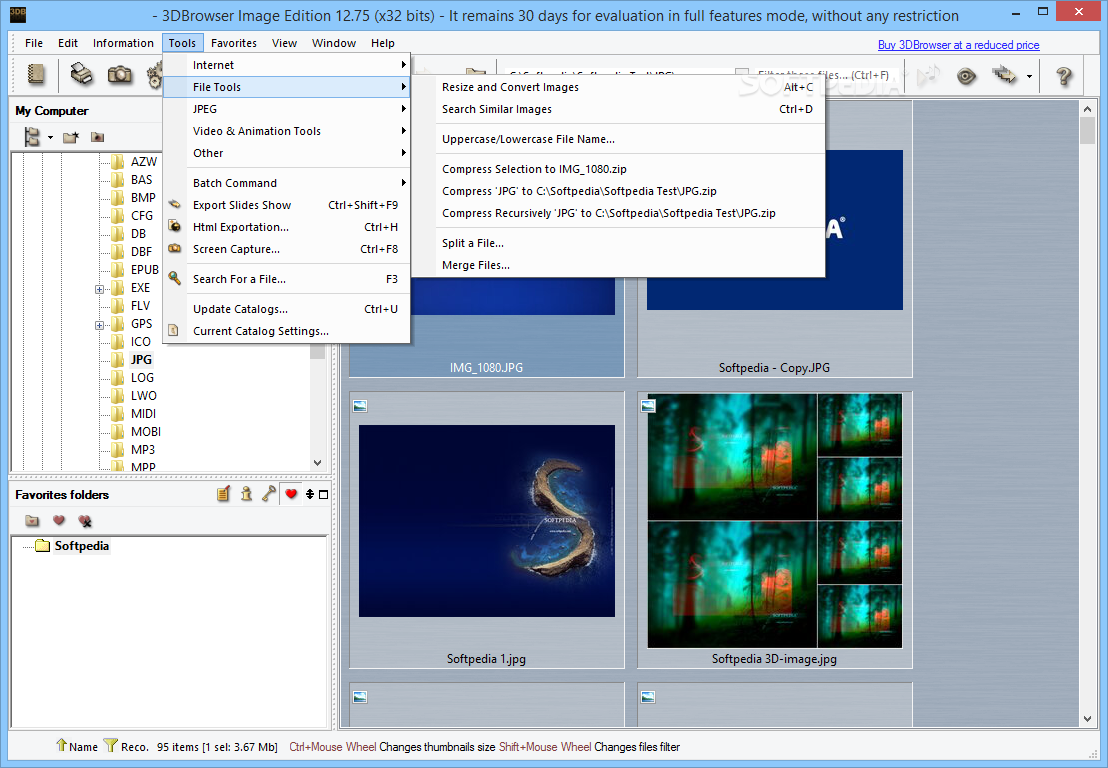
Task: Open the File menu
Action: (34, 43)
